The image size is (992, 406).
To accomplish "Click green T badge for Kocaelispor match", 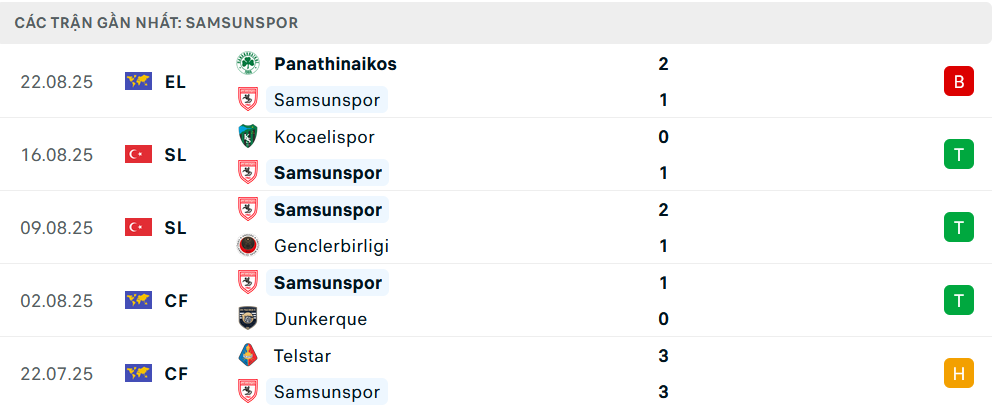I will pyautogui.click(x=958, y=155).
